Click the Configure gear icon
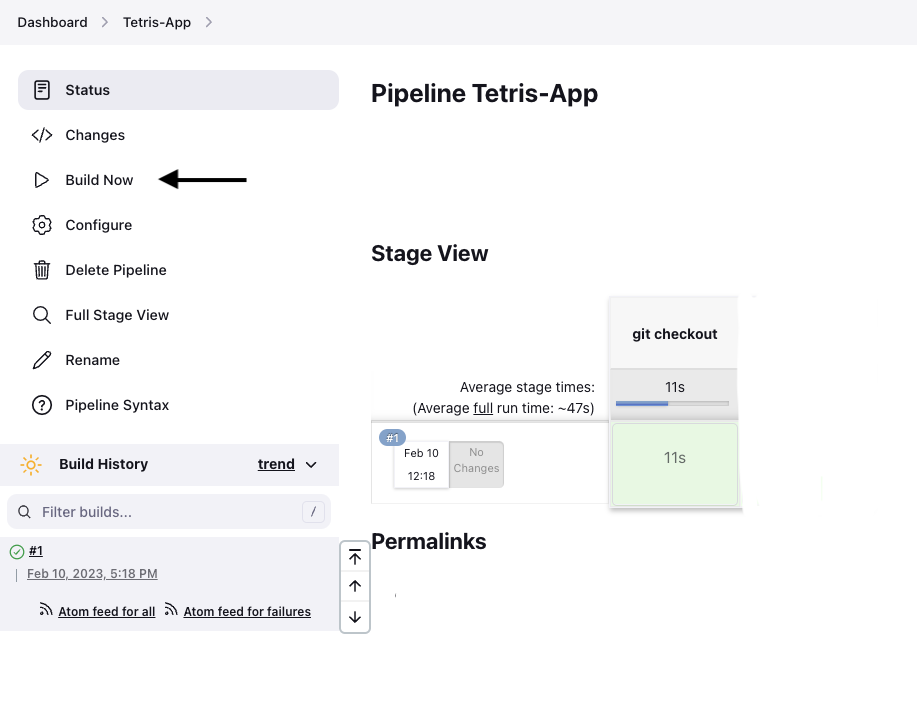 pos(42,225)
